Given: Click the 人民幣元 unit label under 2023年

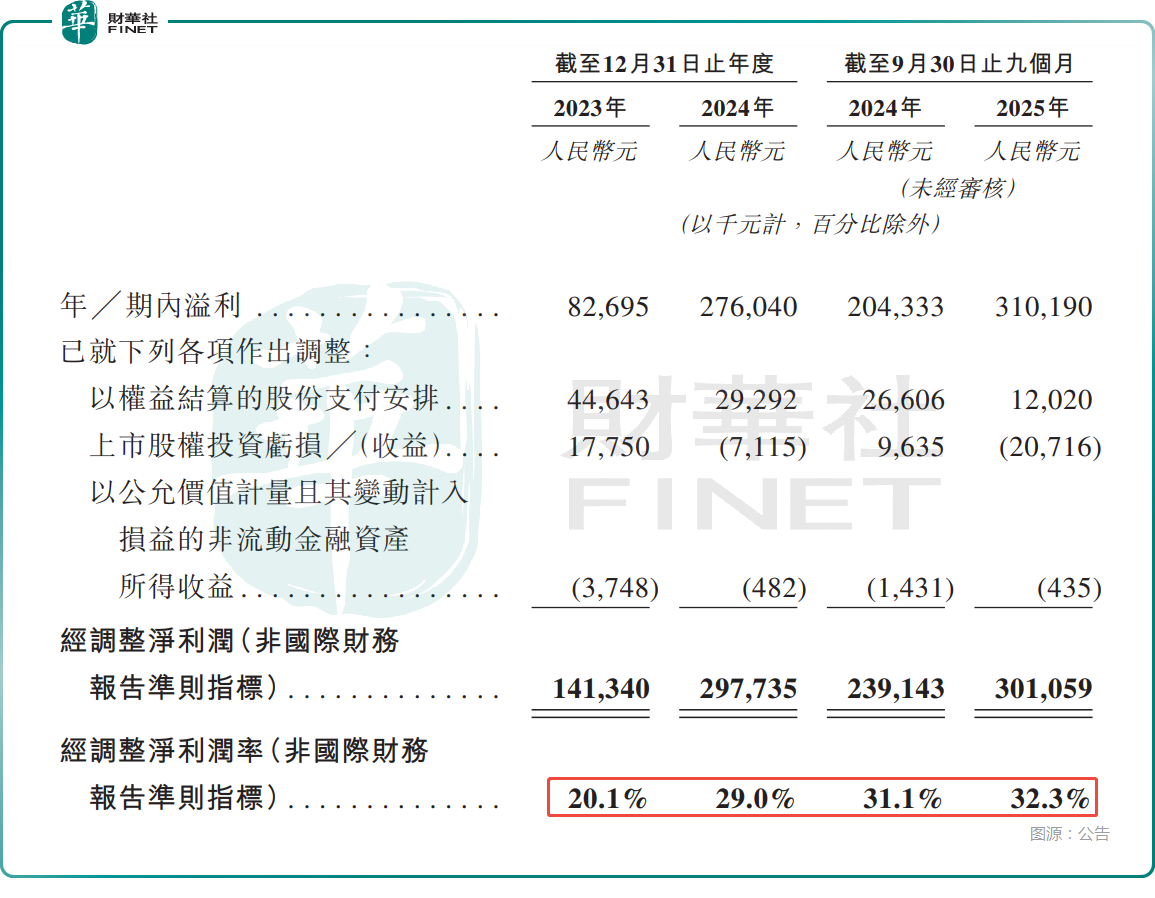Looking at the screenshot, I should pyautogui.click(x=591, y=150).
